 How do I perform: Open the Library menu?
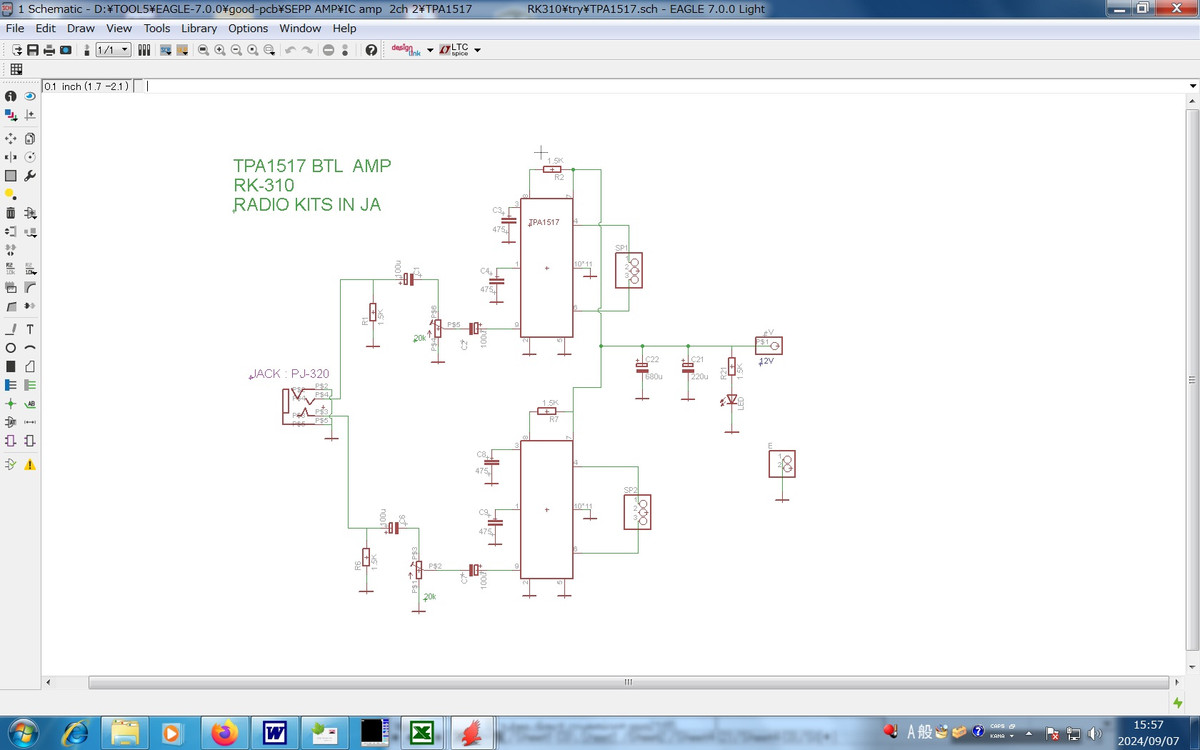(x=199, y=28)
